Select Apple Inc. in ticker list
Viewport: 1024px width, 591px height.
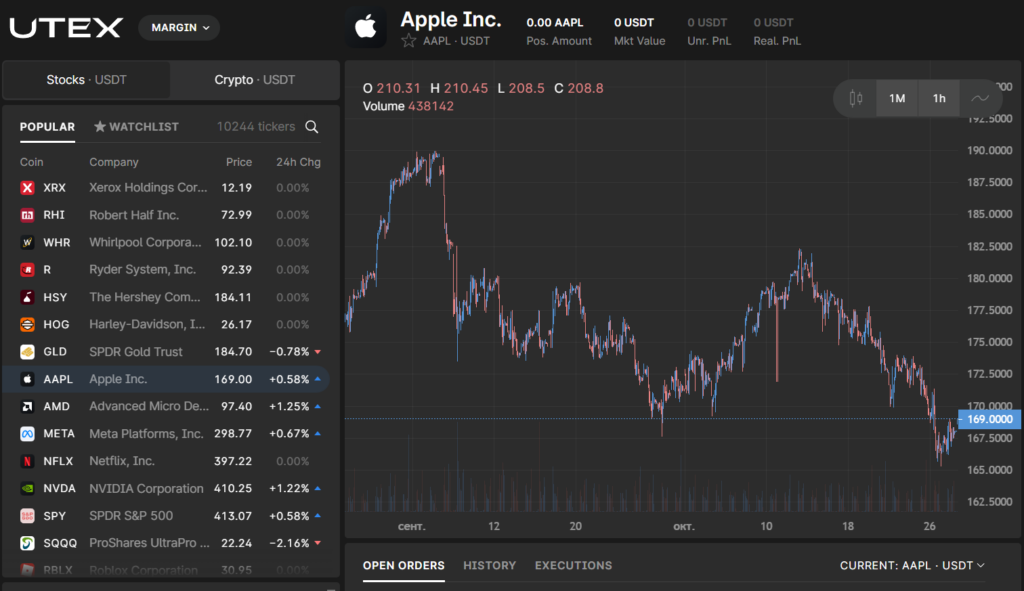point(166,379)
